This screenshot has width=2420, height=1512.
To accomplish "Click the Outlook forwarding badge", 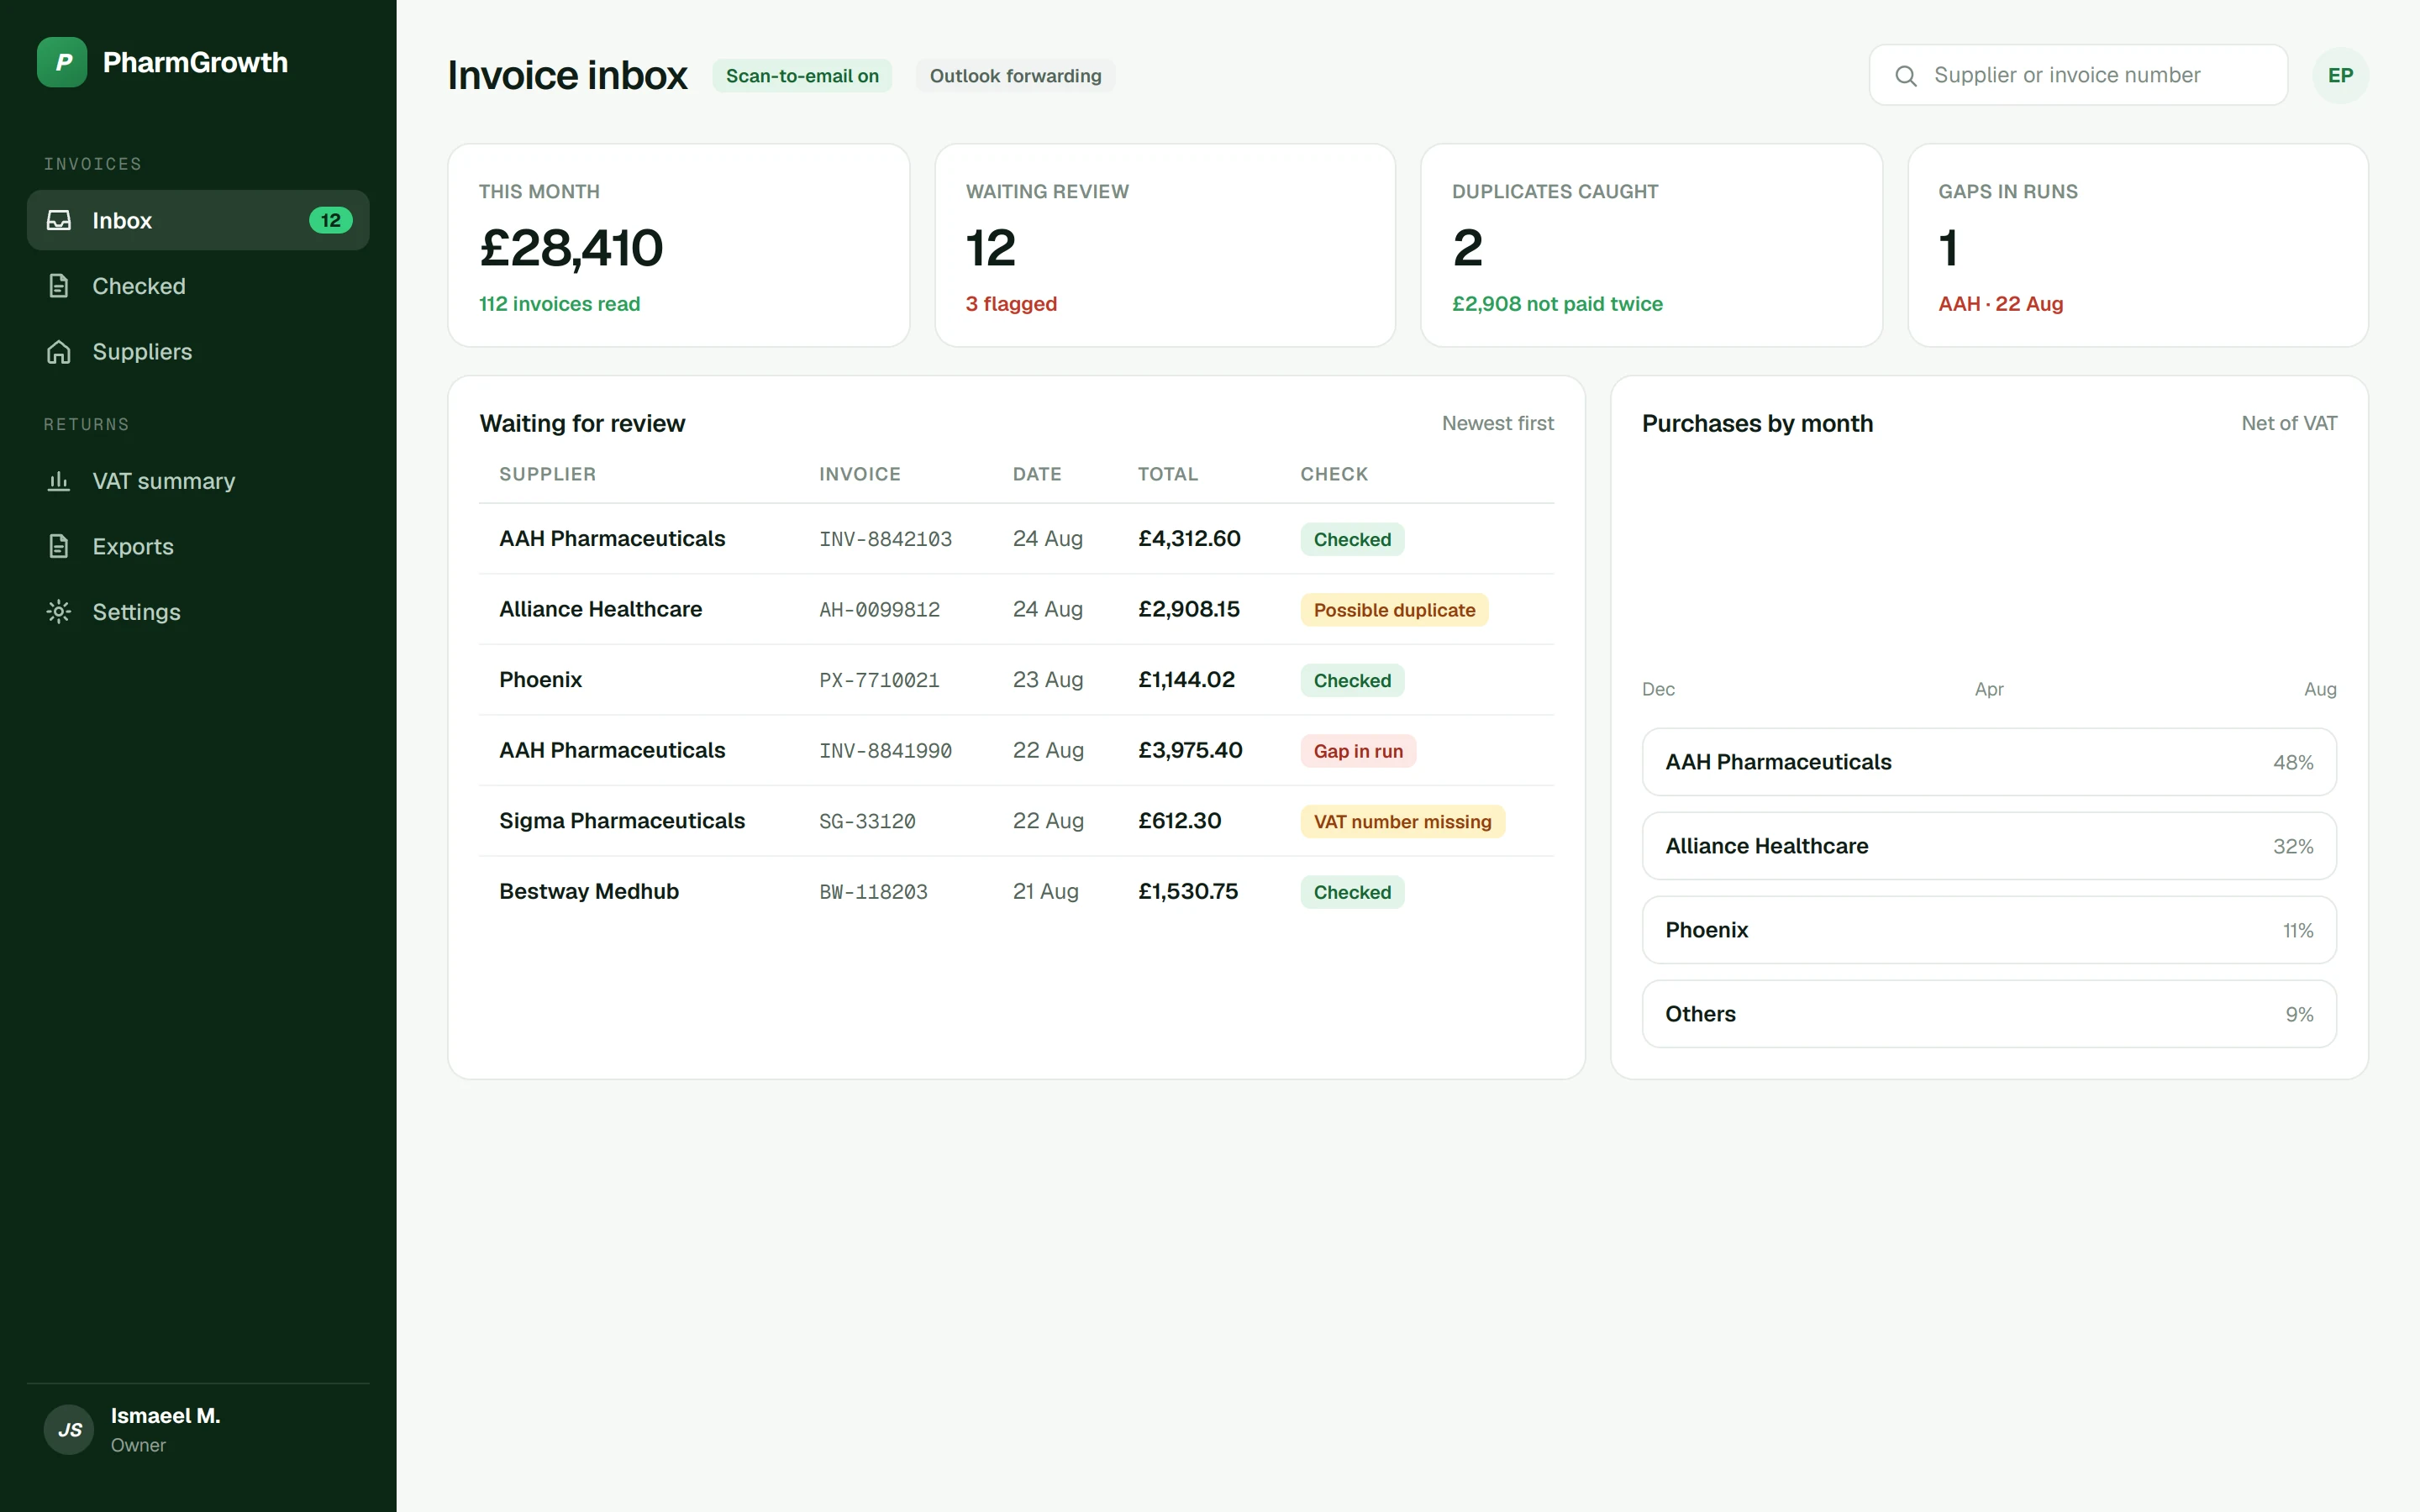I will (1015, 76).
